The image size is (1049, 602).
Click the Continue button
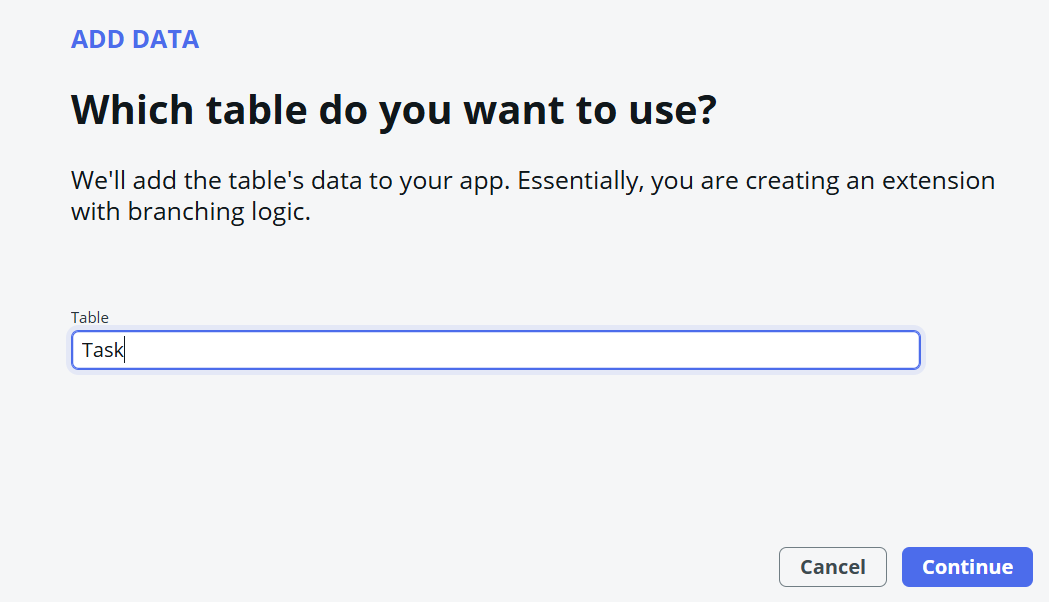[967, 567]
